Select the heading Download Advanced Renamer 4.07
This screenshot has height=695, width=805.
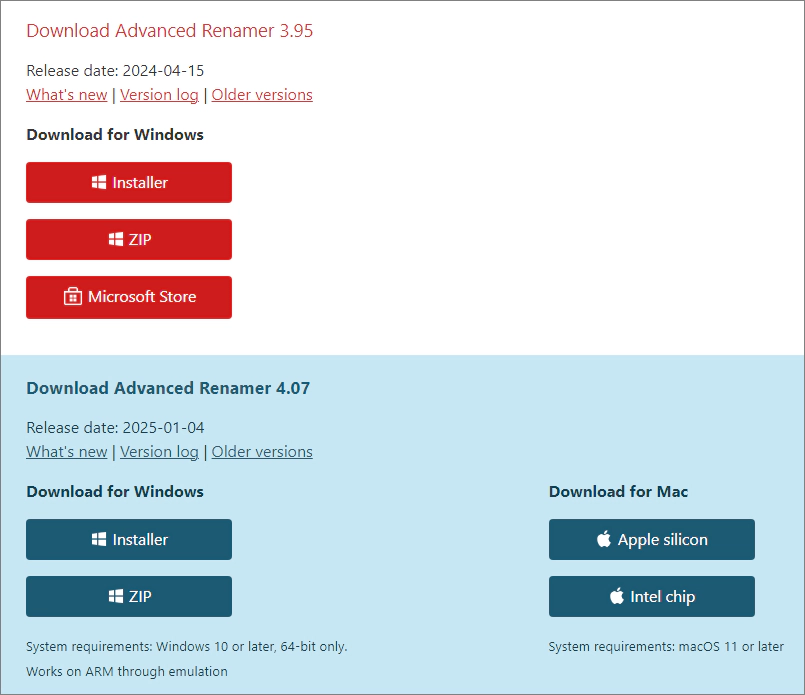(168, 388)
